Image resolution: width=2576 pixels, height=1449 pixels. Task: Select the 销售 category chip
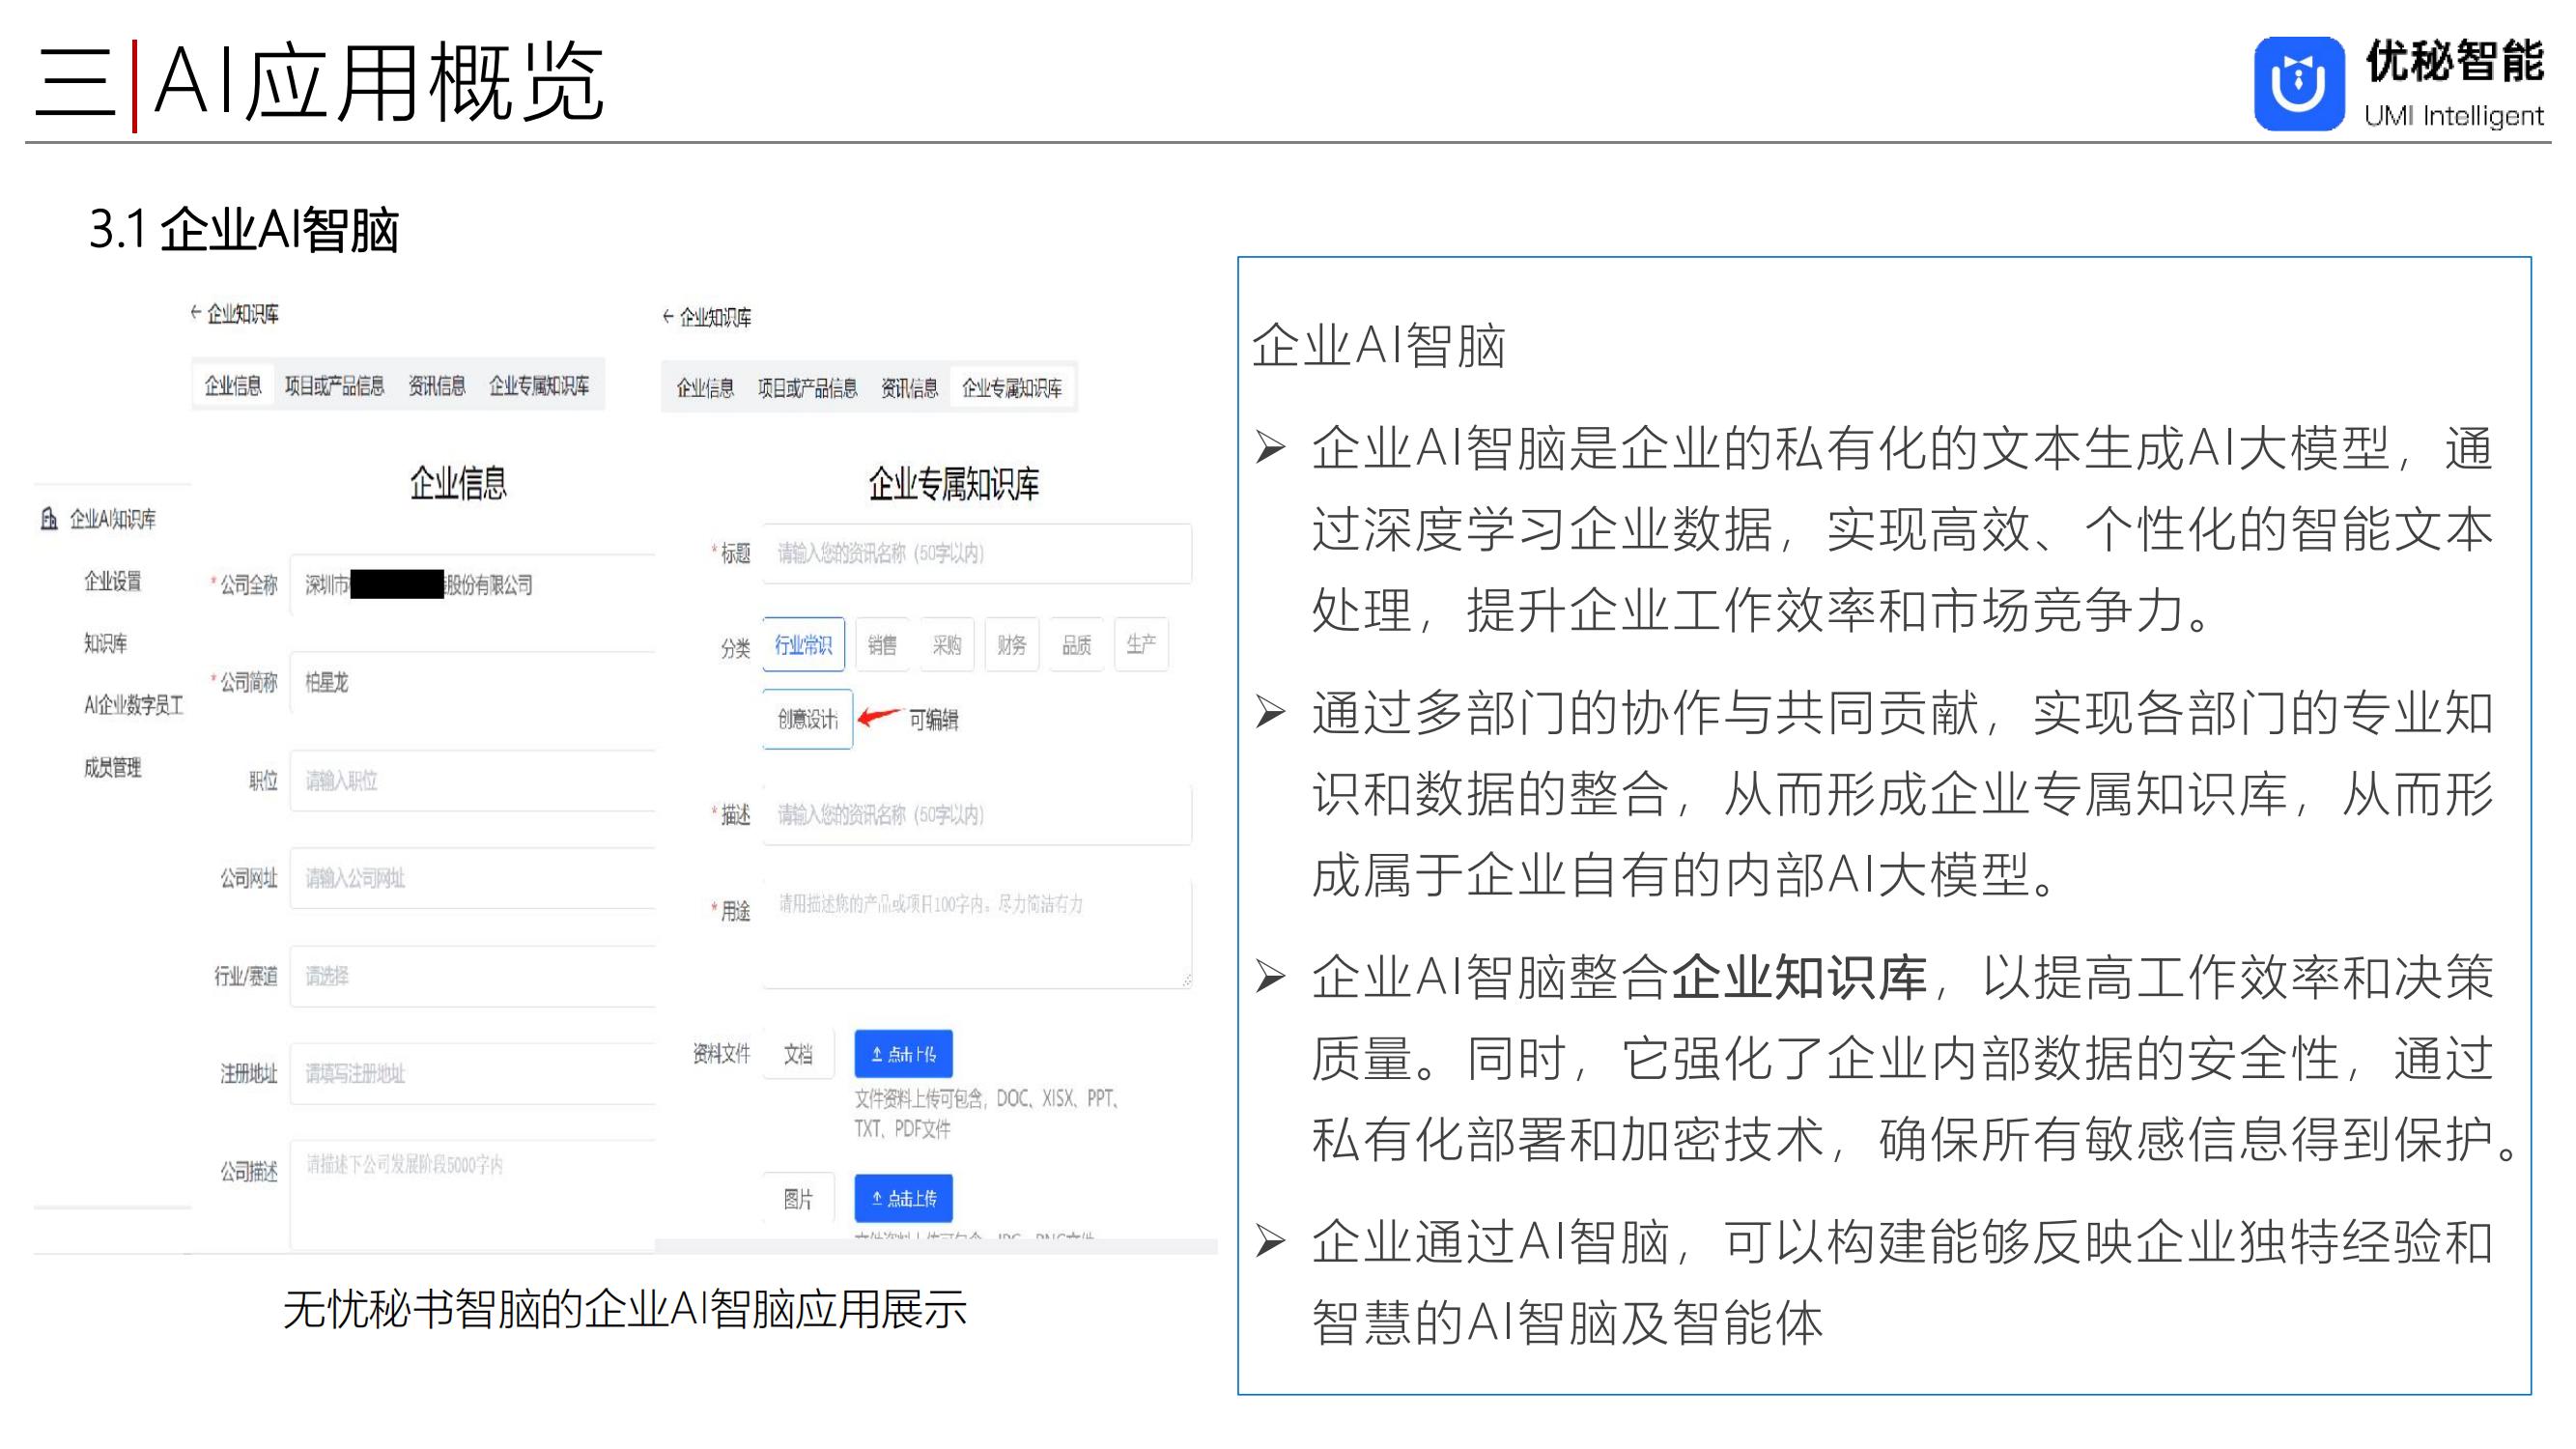pyautogui.click(x=881, y=645)
